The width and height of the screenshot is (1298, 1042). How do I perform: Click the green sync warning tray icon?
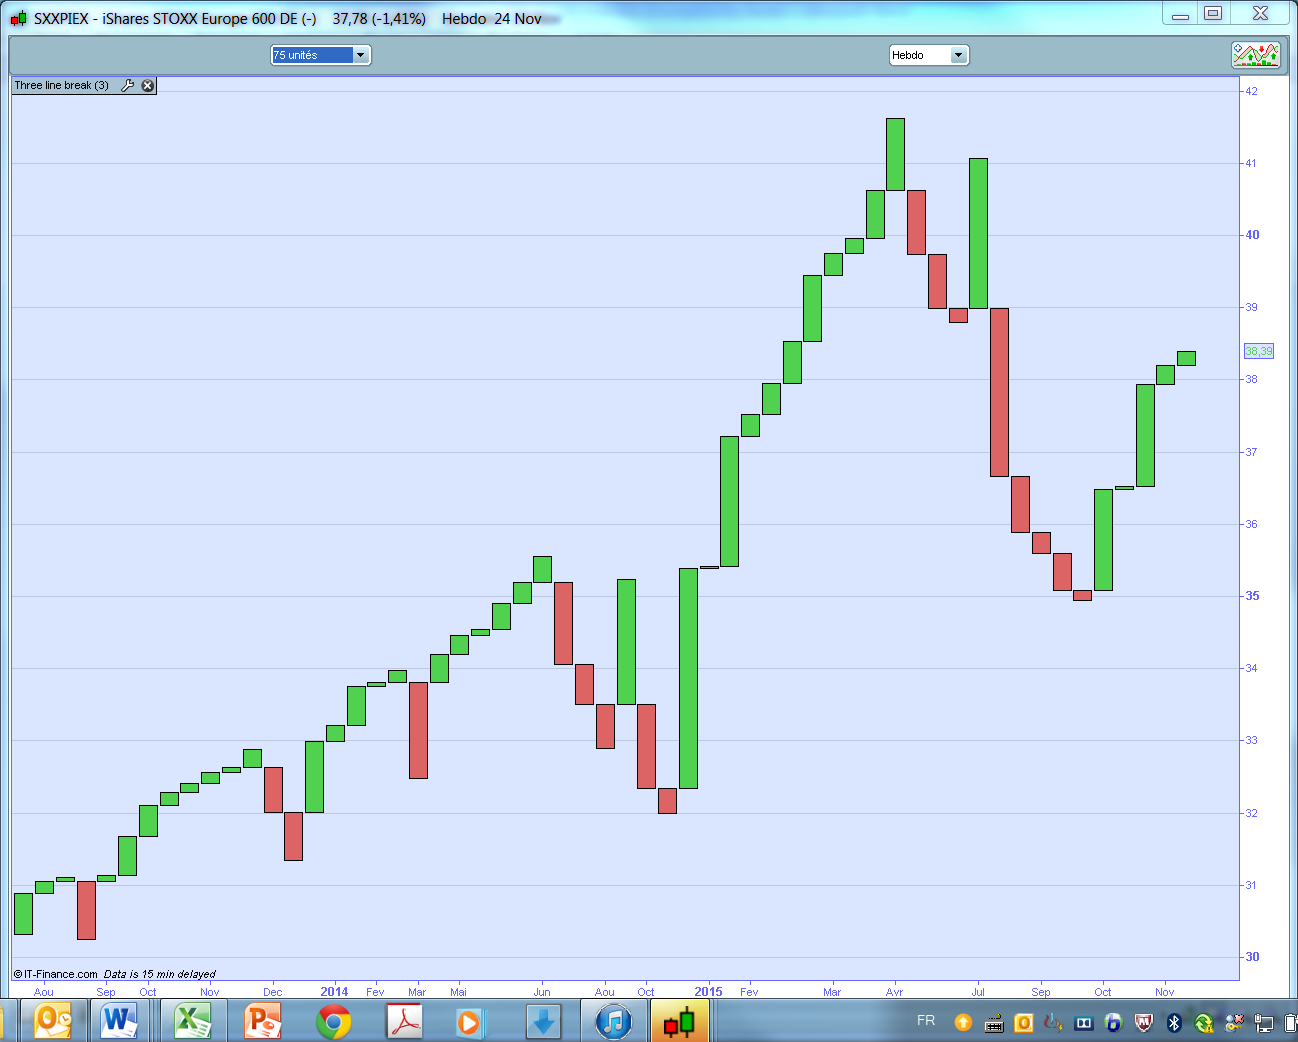point(1204,1022)
